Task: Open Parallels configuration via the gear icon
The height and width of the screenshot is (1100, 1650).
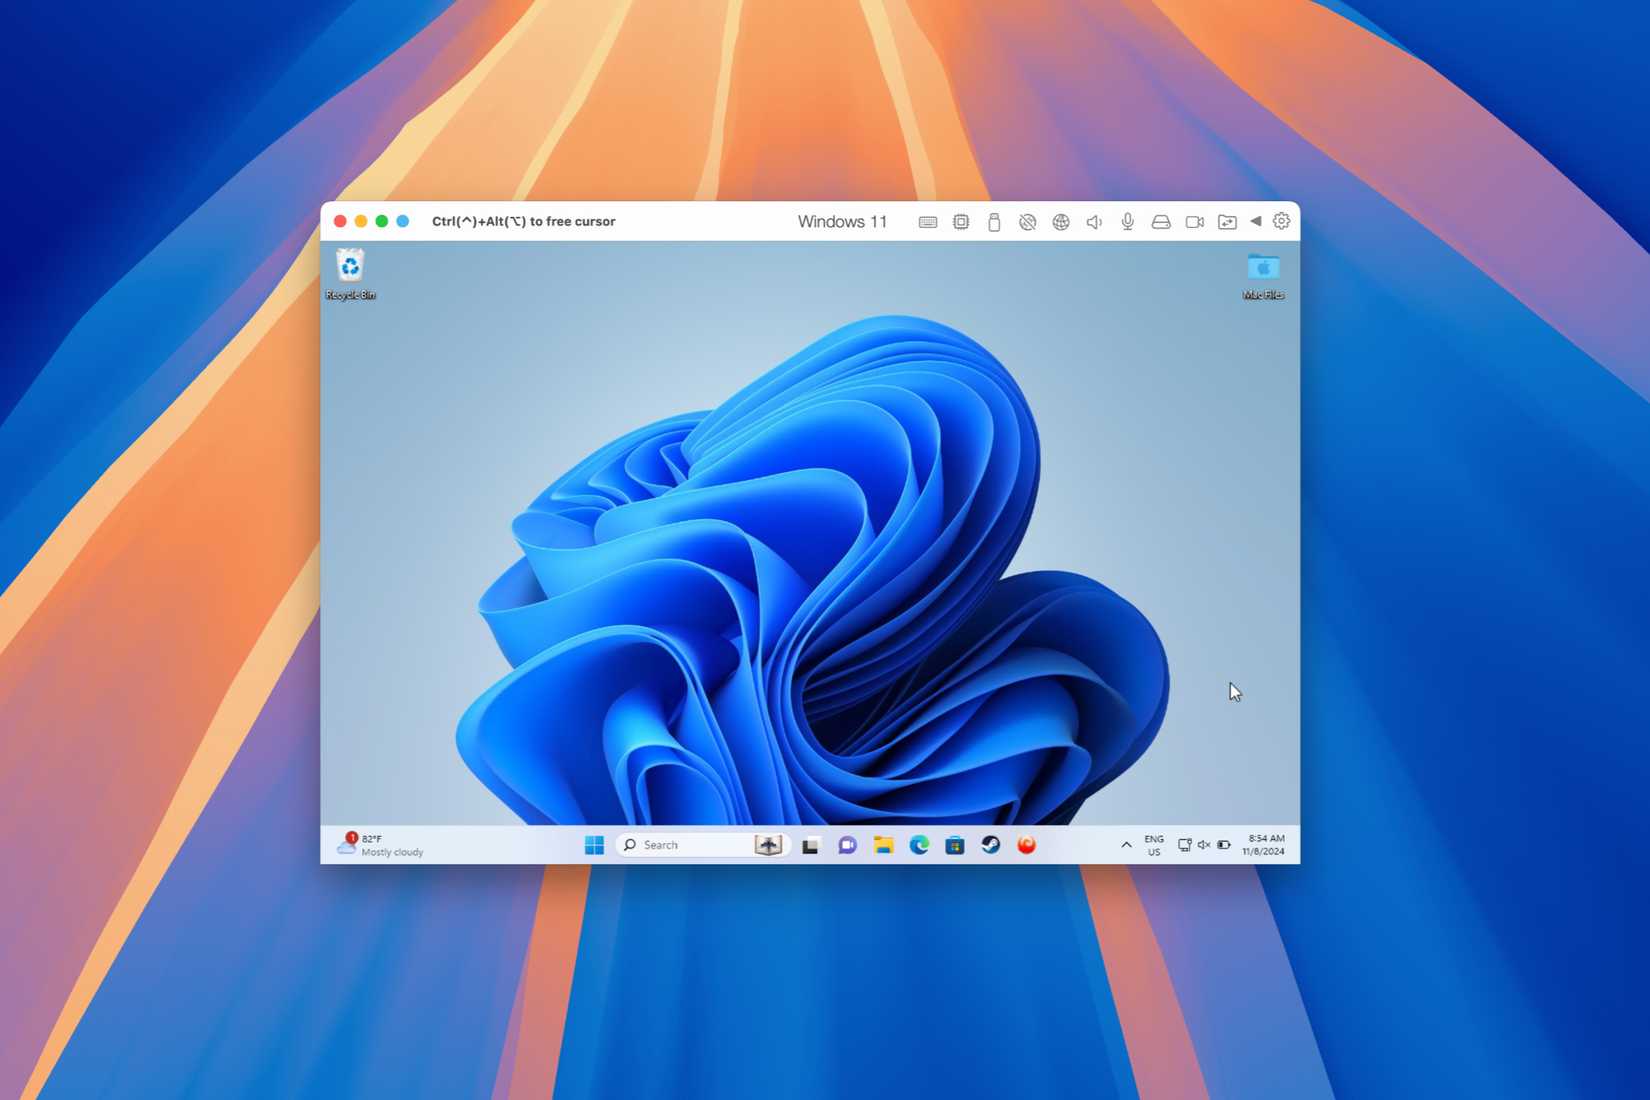Action: click(1281, 221)
